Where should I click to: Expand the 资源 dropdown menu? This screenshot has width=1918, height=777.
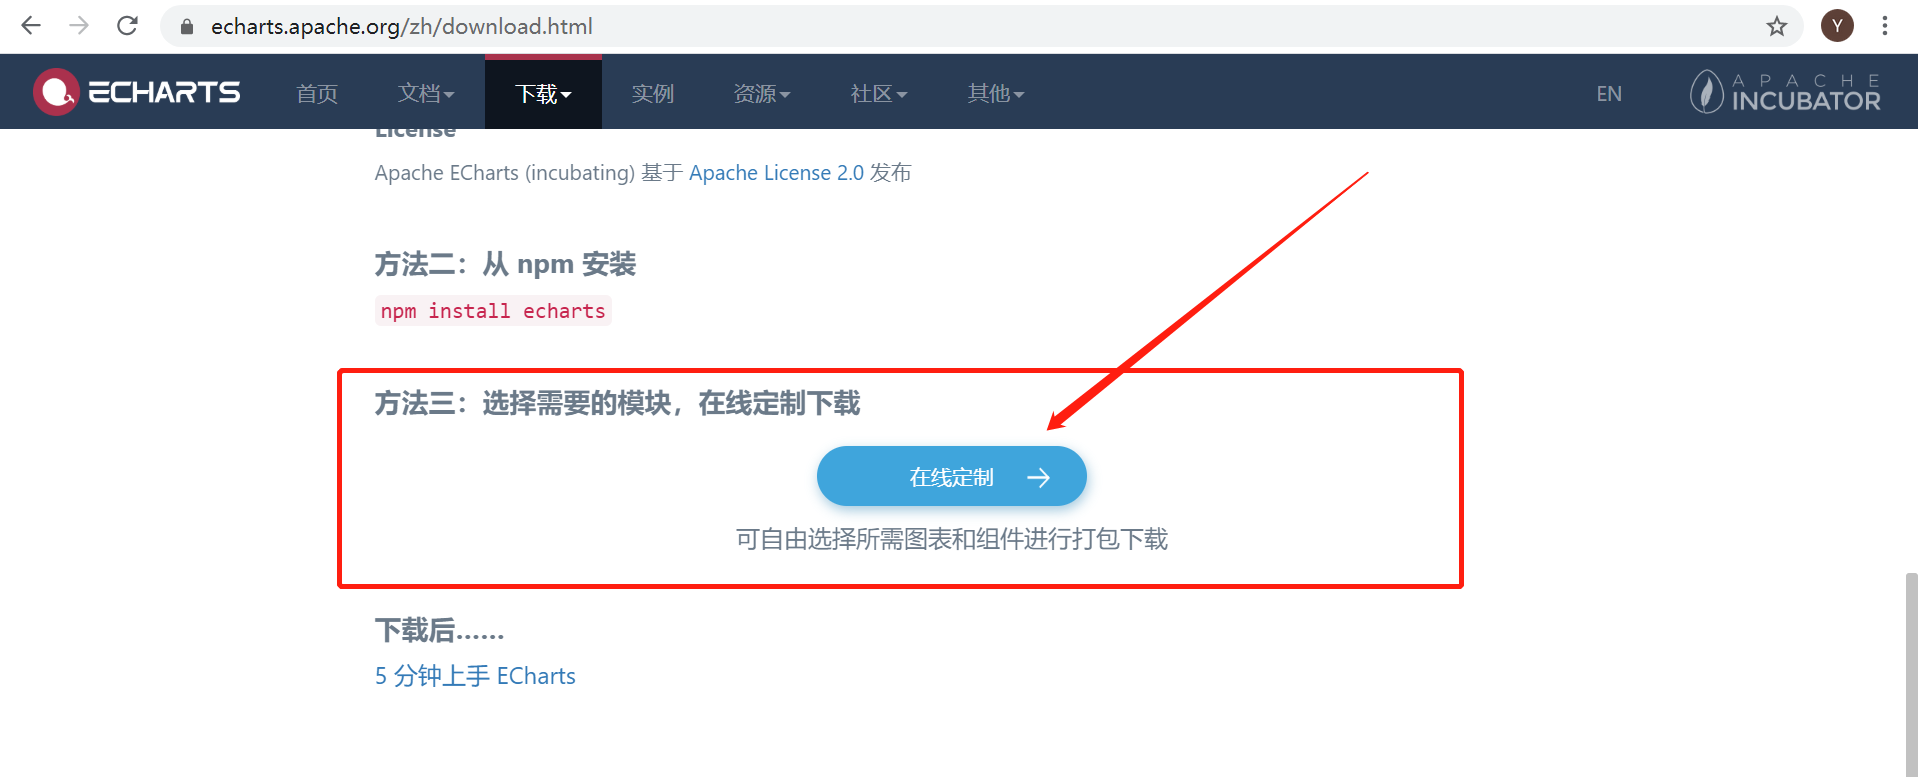click(762, 93)
